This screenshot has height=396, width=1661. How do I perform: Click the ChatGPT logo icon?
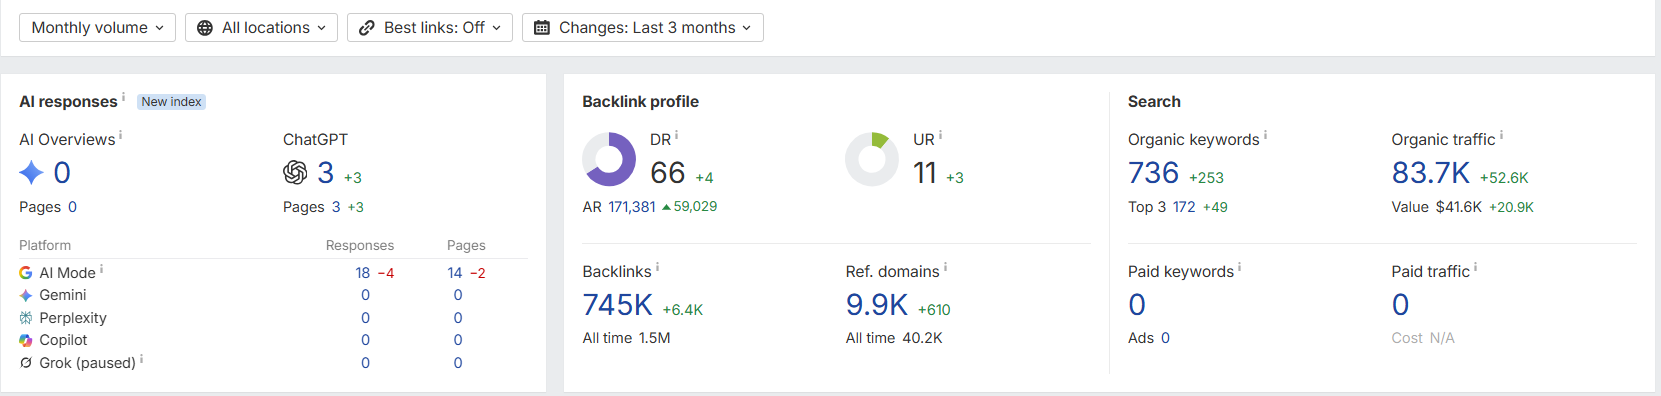tap(295, 172)
